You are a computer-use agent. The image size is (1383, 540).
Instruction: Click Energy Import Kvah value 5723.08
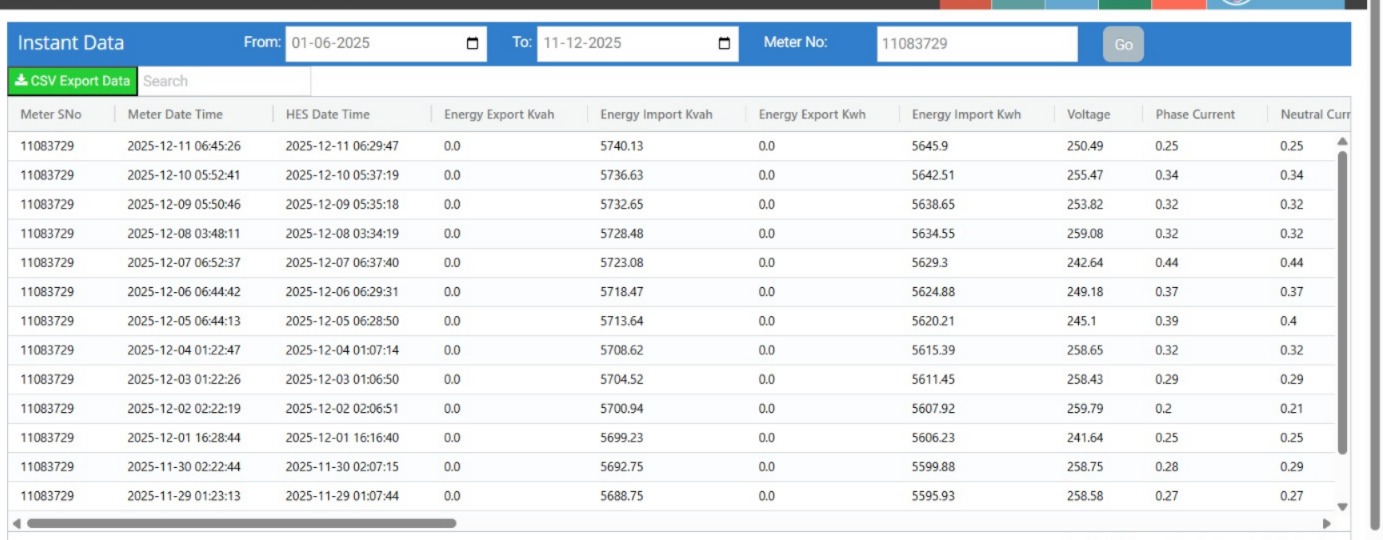click(x=621, y=262)
